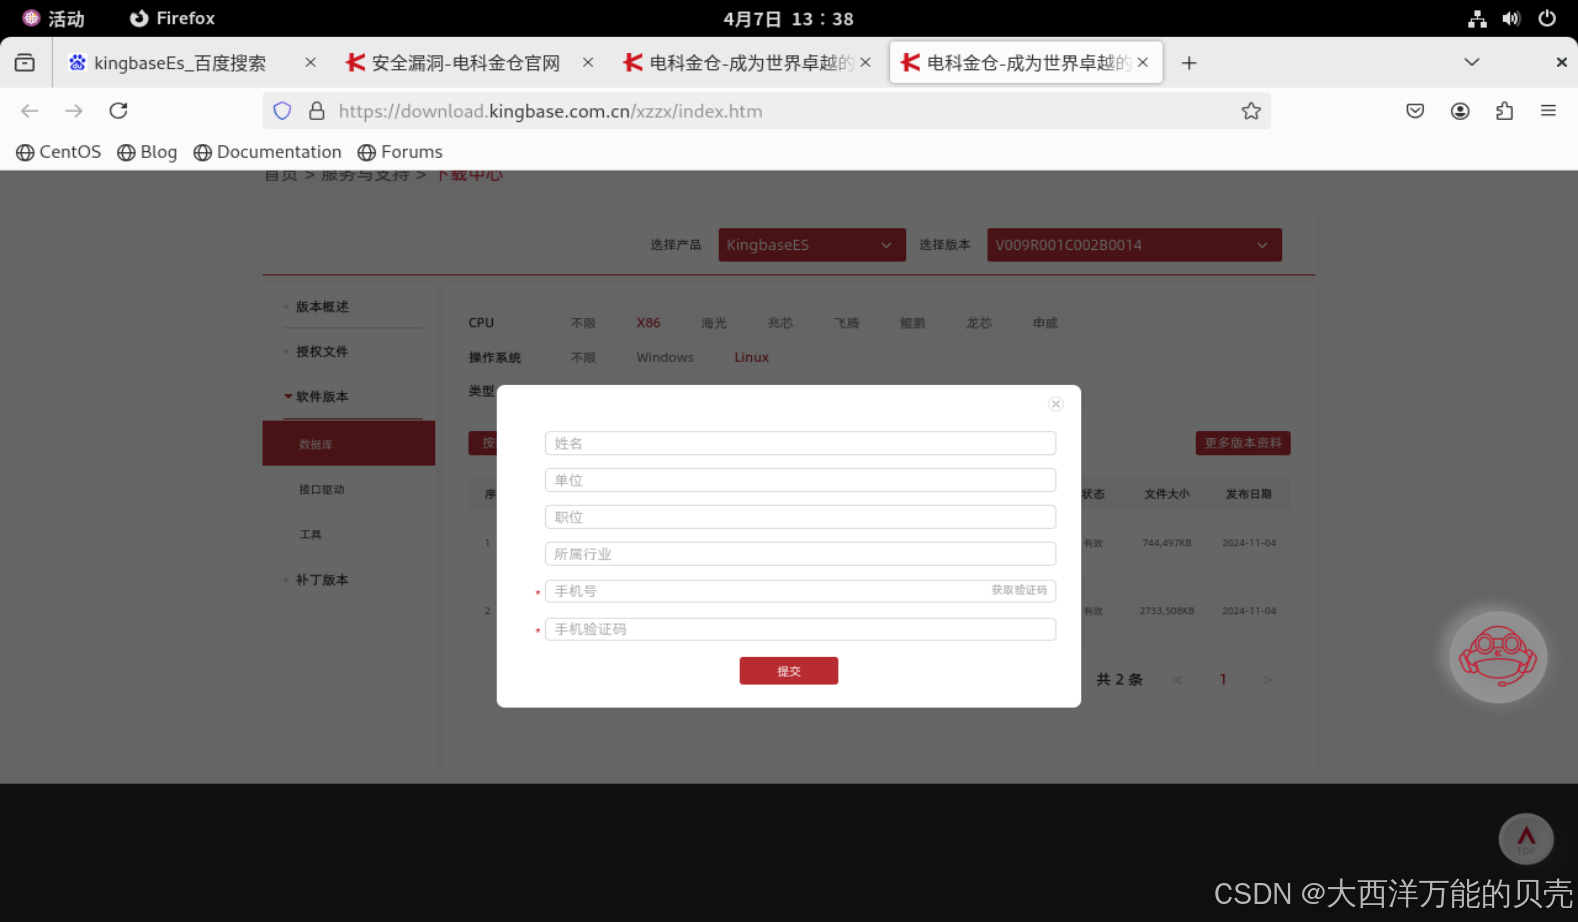Click the 姓名 name input field
Screen dimensions: 1578x922
[800, 443]
